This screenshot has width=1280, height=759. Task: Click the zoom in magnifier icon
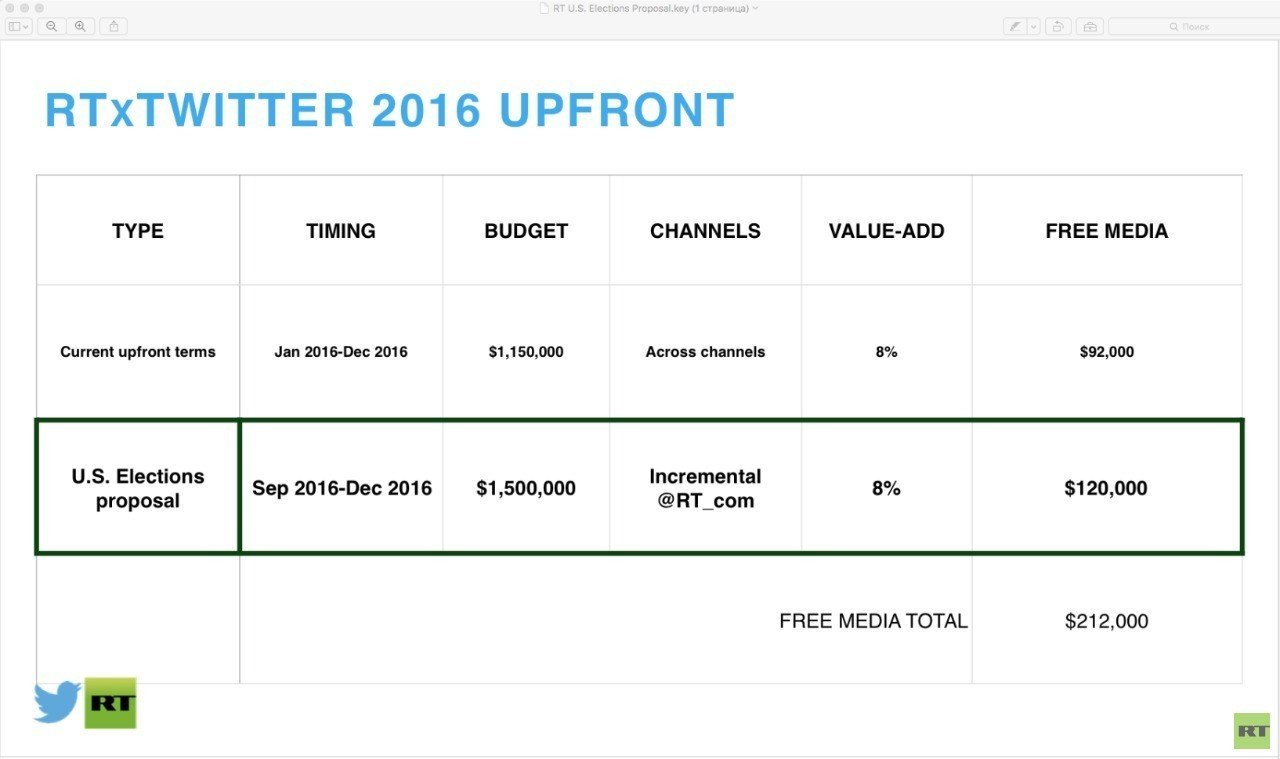[81, 26]
